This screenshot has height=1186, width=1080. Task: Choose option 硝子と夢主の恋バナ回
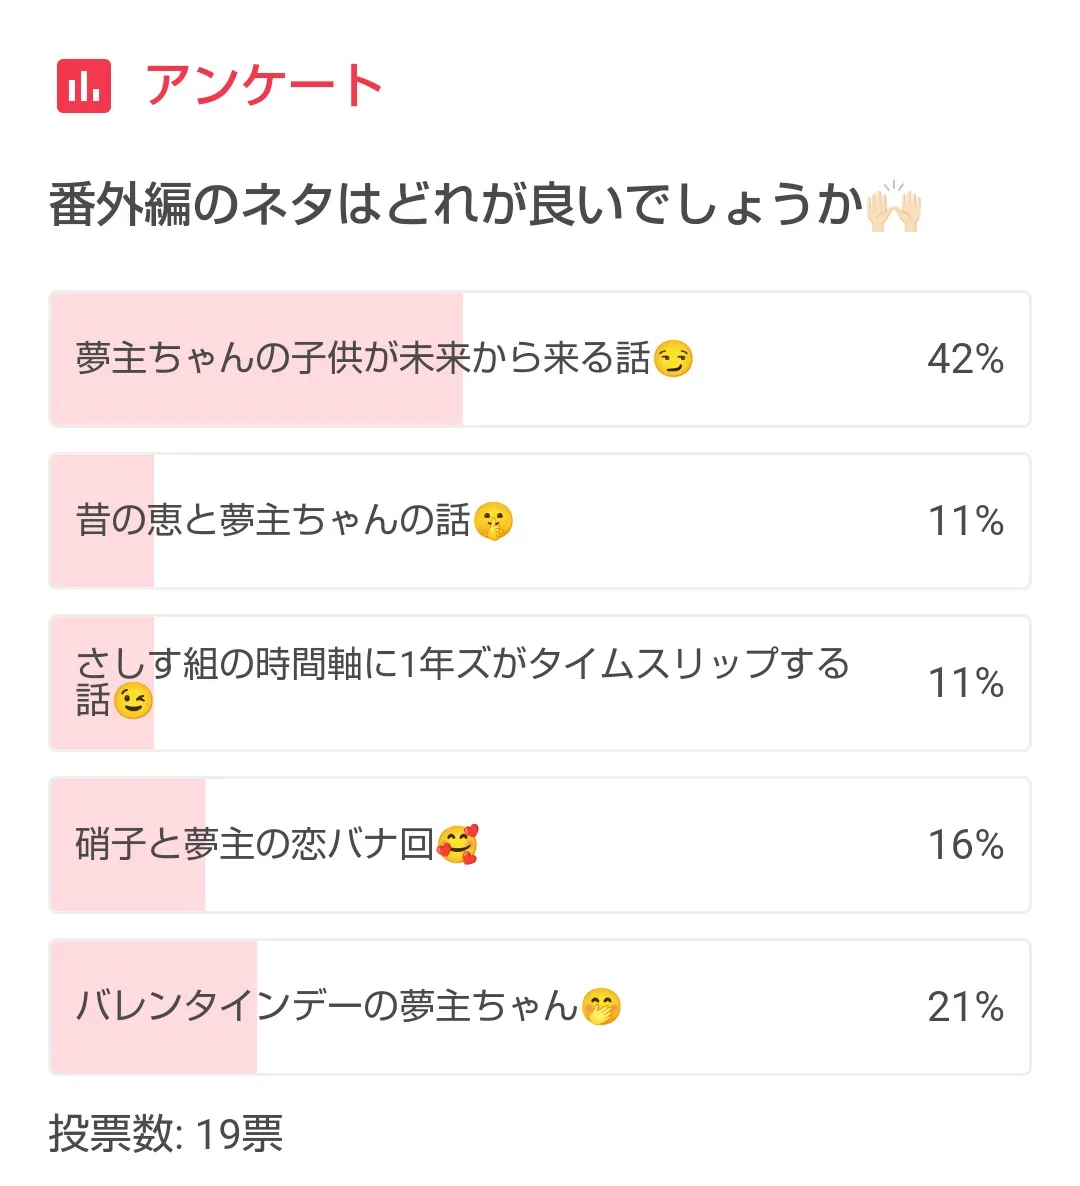tap(254, 845)
